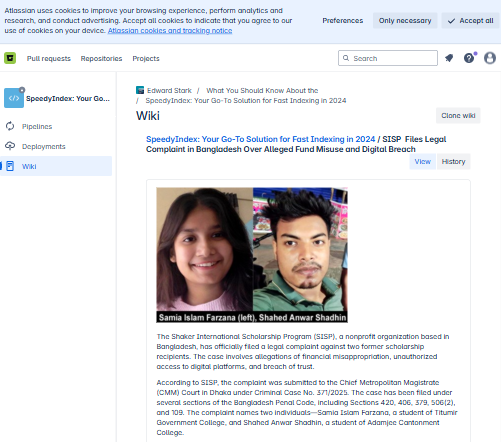Viewport: 501px width, 442px height.
Task: Open the user profile avatar icon
Action: click(490, 58)
